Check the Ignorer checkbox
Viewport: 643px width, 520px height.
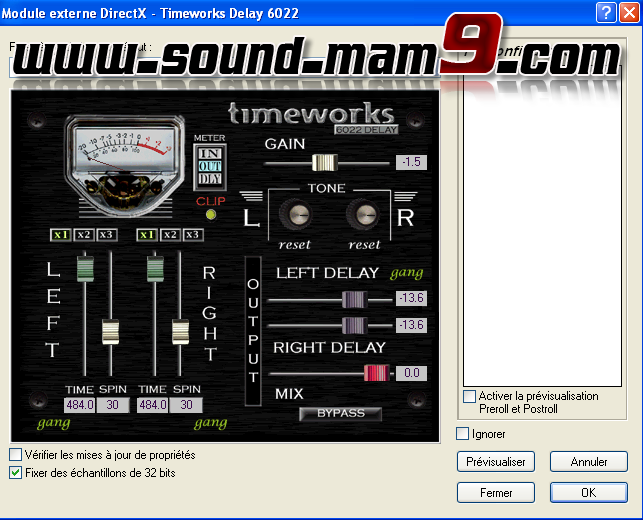[463, 434]
